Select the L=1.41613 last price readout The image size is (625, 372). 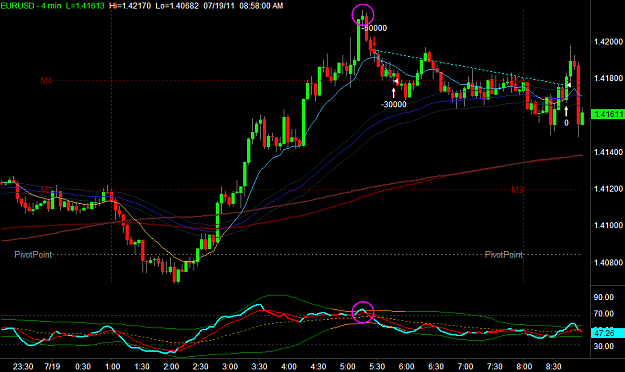tap(85, 6)
